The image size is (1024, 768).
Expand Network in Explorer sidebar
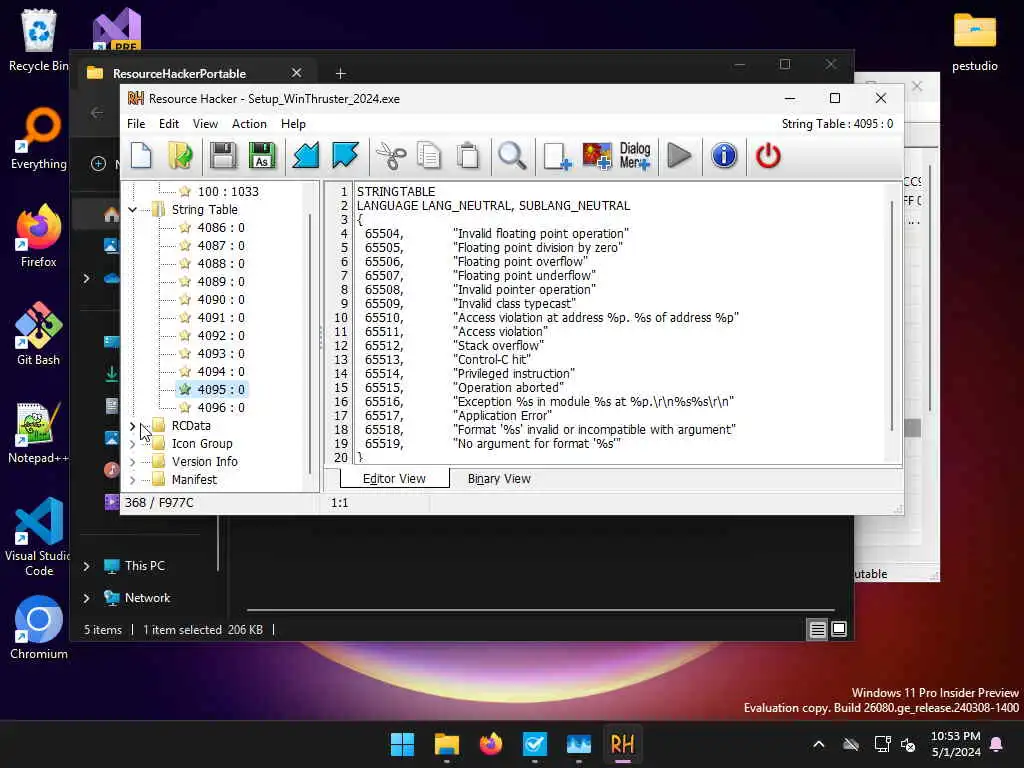tap(86, 598)
